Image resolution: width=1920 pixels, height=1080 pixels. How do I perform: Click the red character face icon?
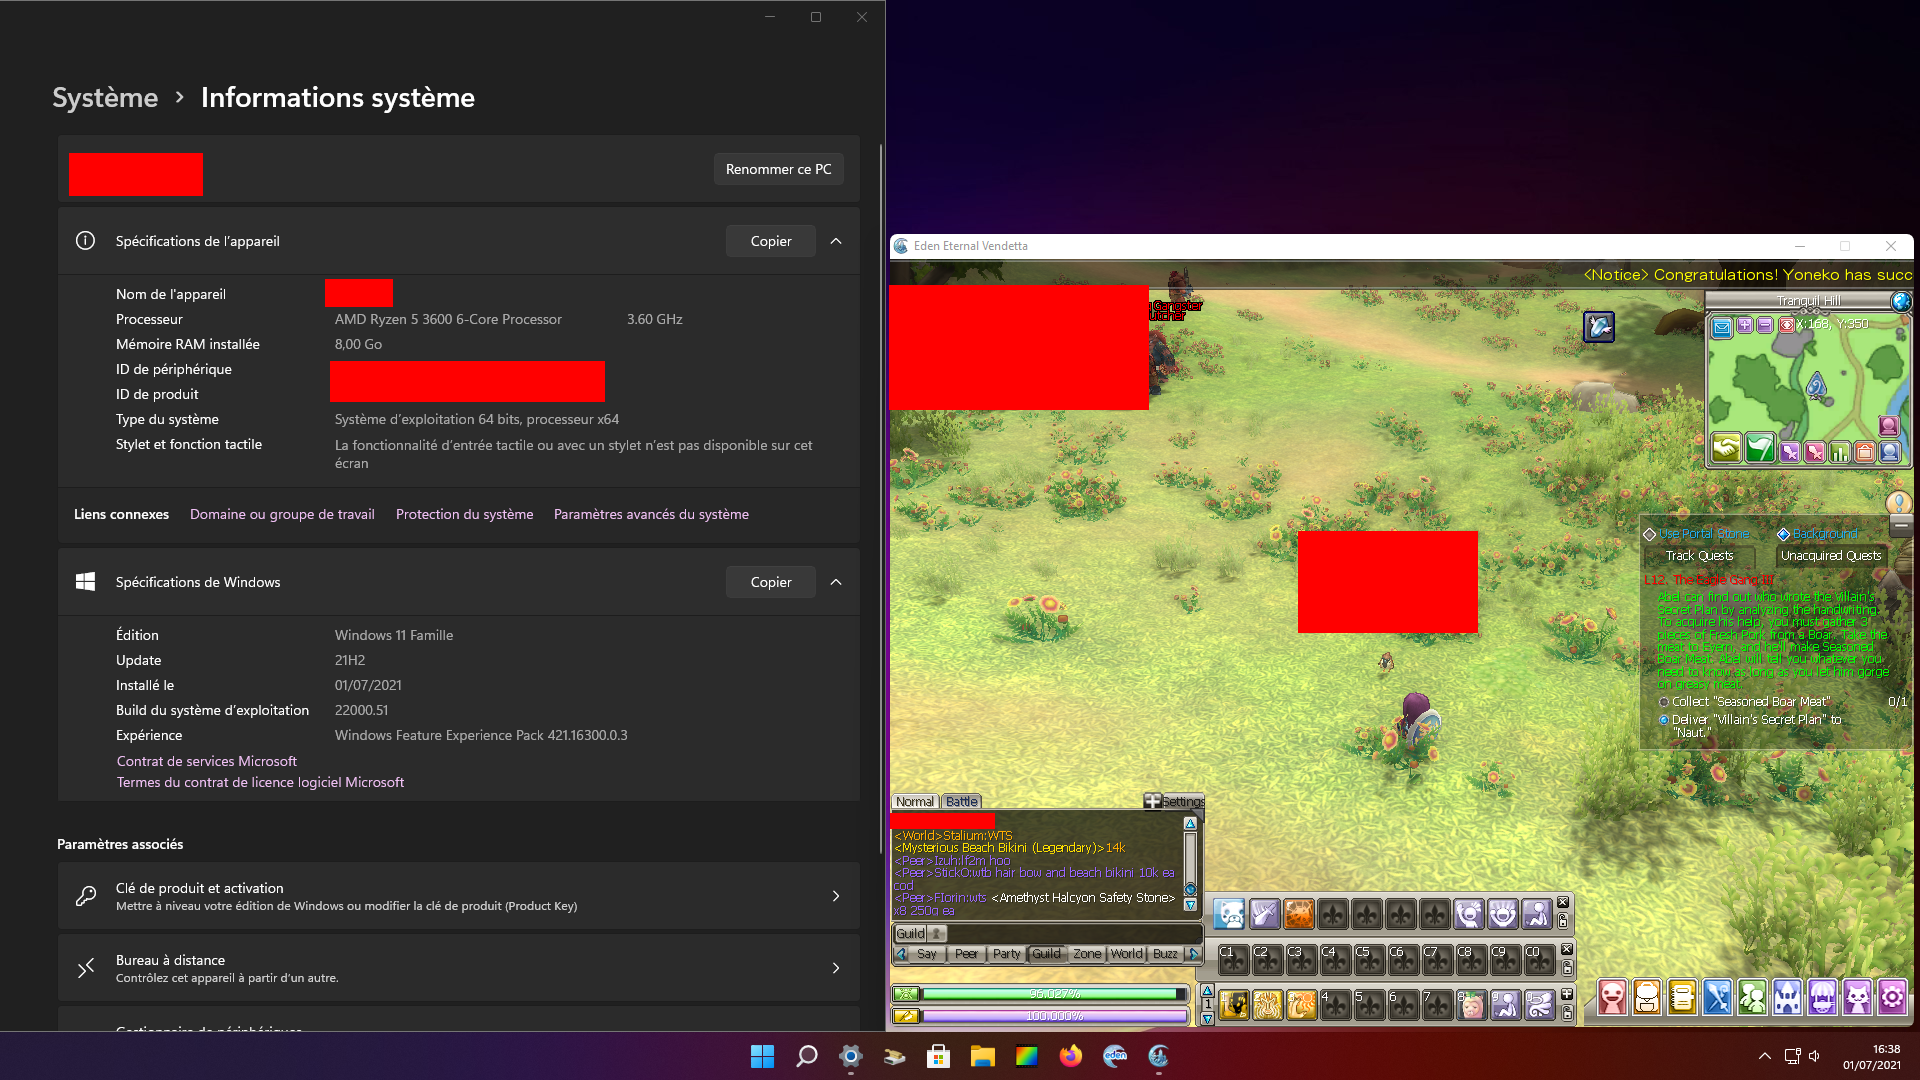point(1612,997)
